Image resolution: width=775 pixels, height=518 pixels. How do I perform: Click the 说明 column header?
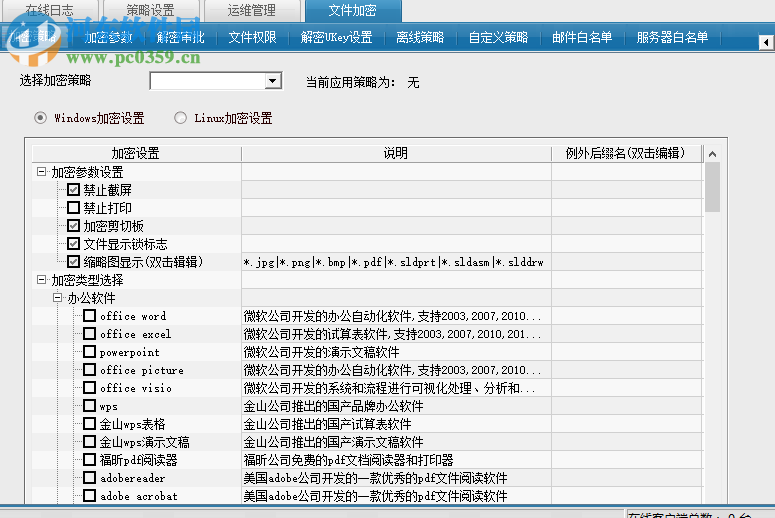[x=396, y=153]
